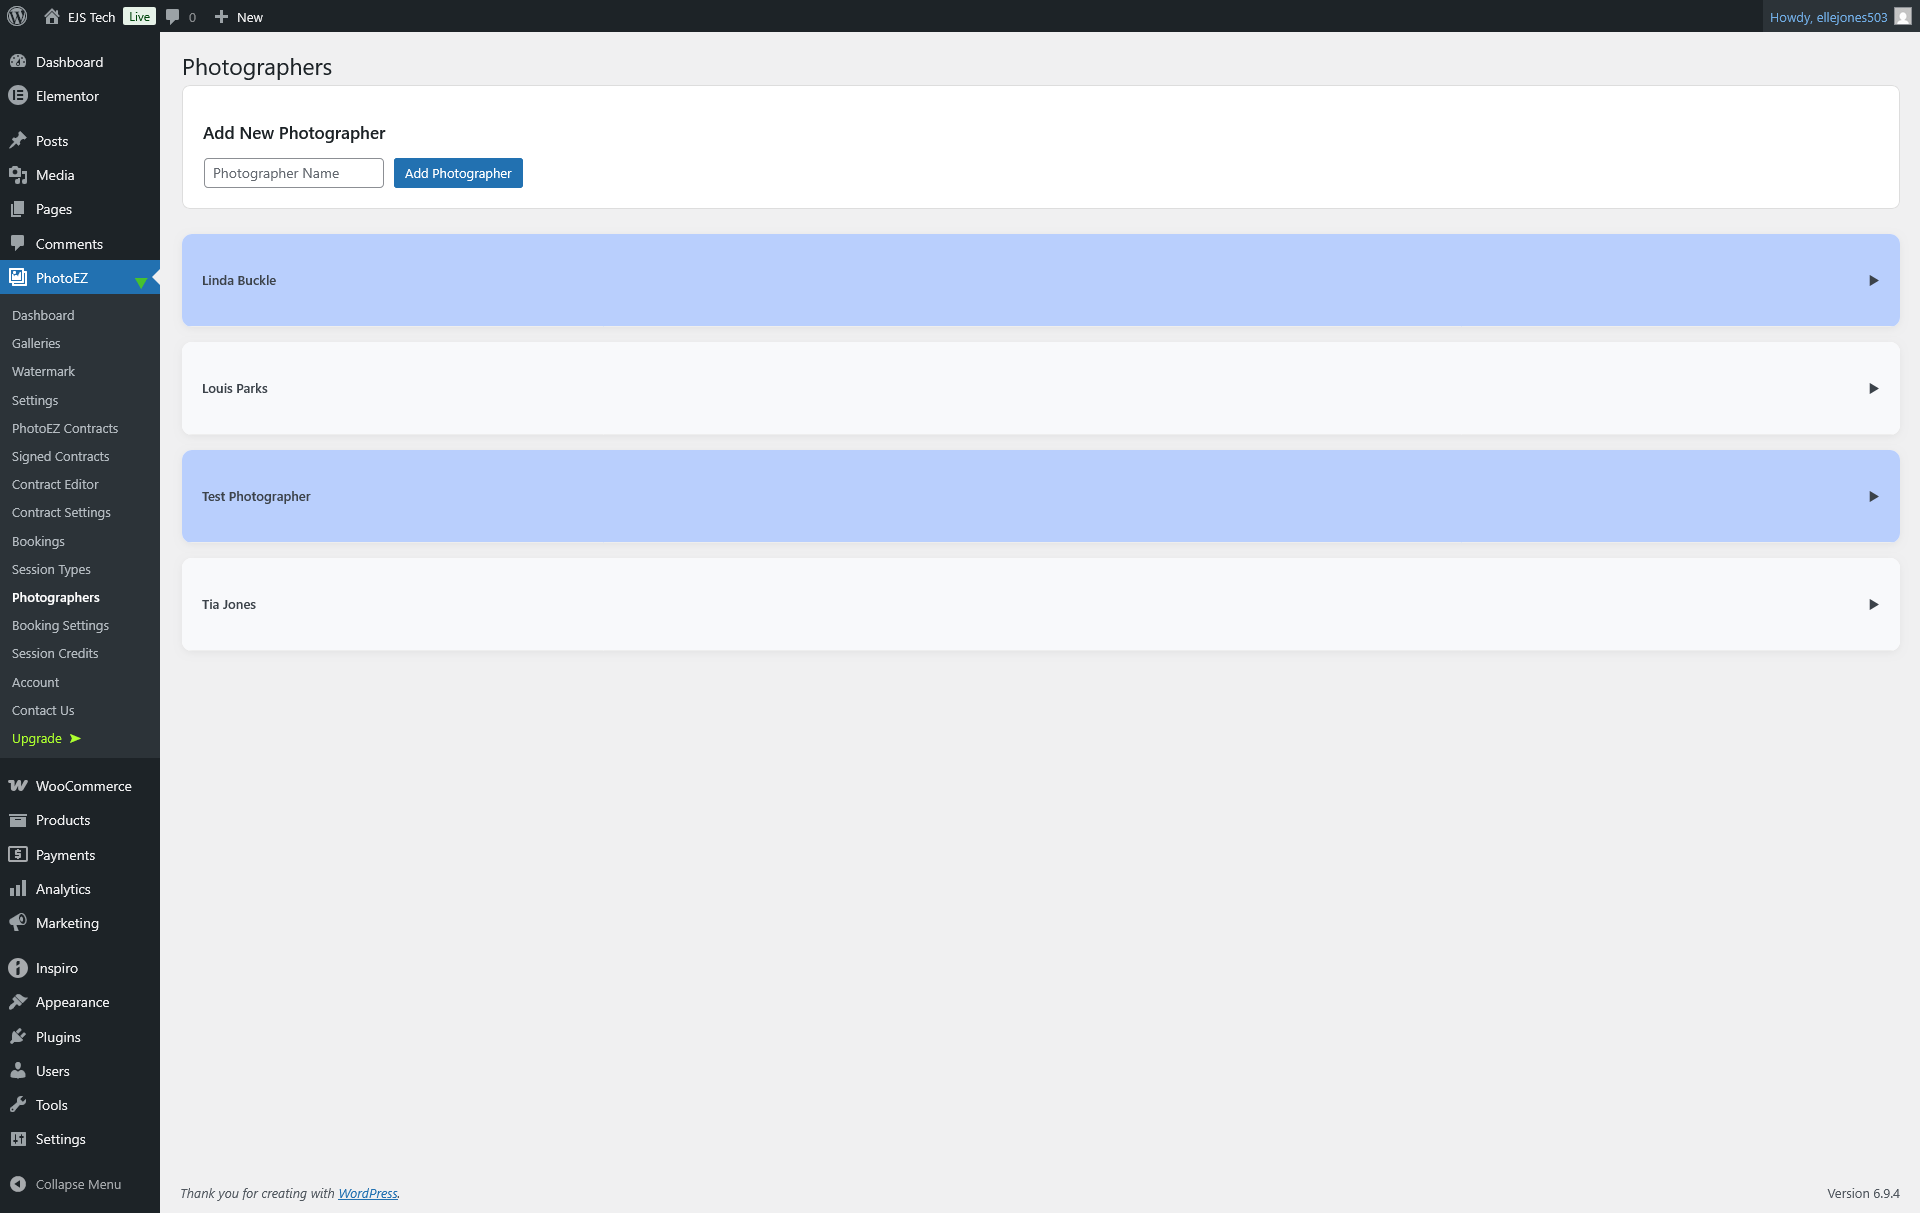Click the Collapse Menu arrow icon
The width and height of the screenshot is (1920, 1213).
pyautogui.click(x=18, y=1184)
